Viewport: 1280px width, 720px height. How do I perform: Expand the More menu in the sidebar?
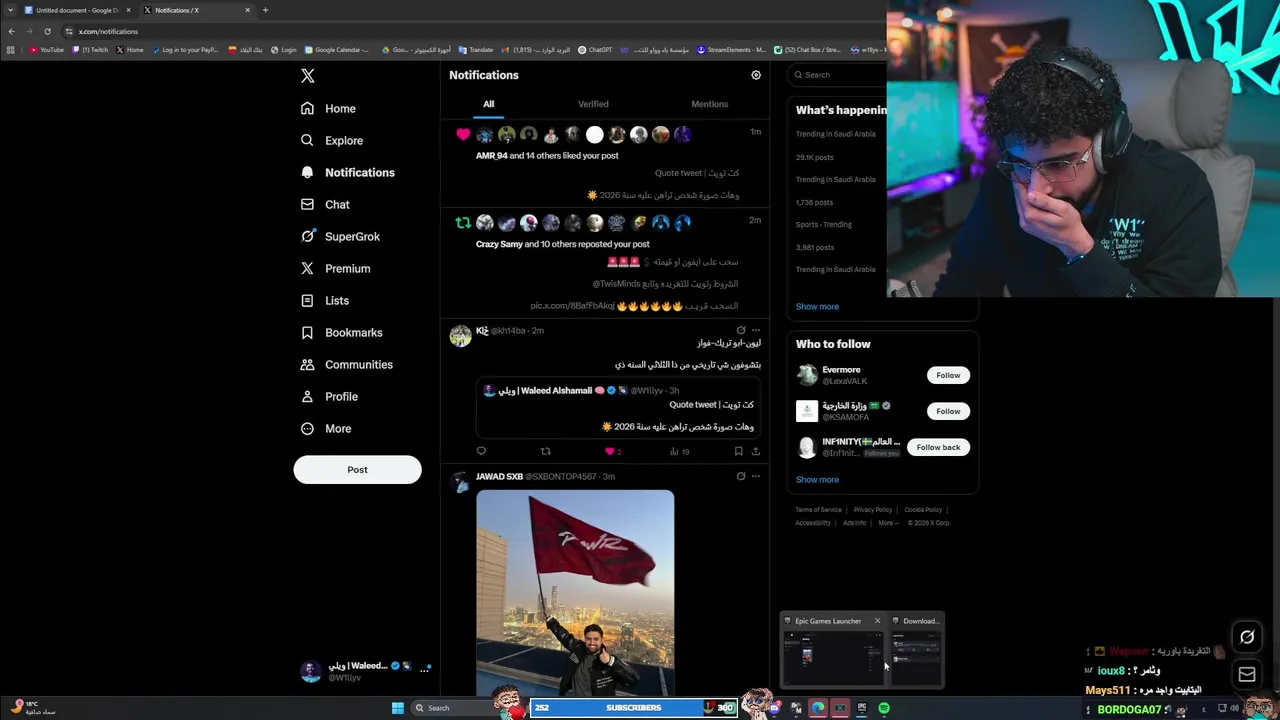click(326, 428)
